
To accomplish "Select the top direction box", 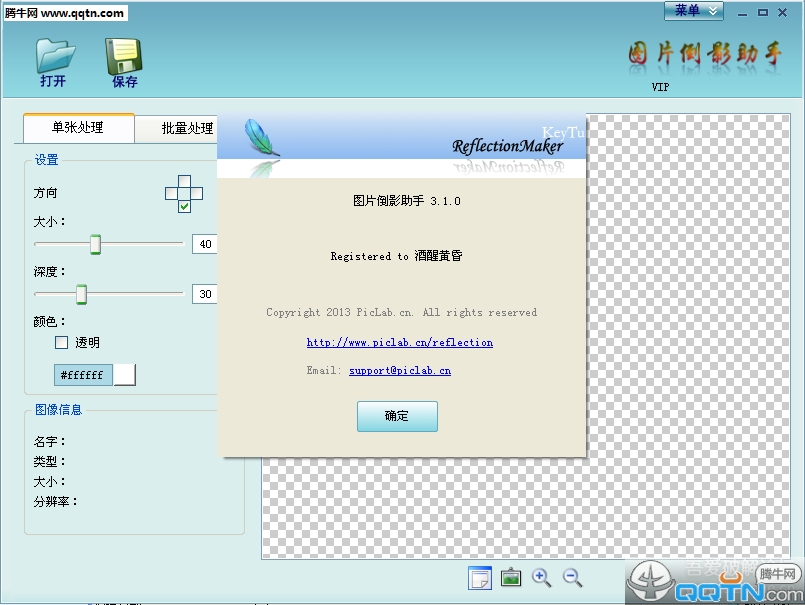I will [x=184, y=181].
